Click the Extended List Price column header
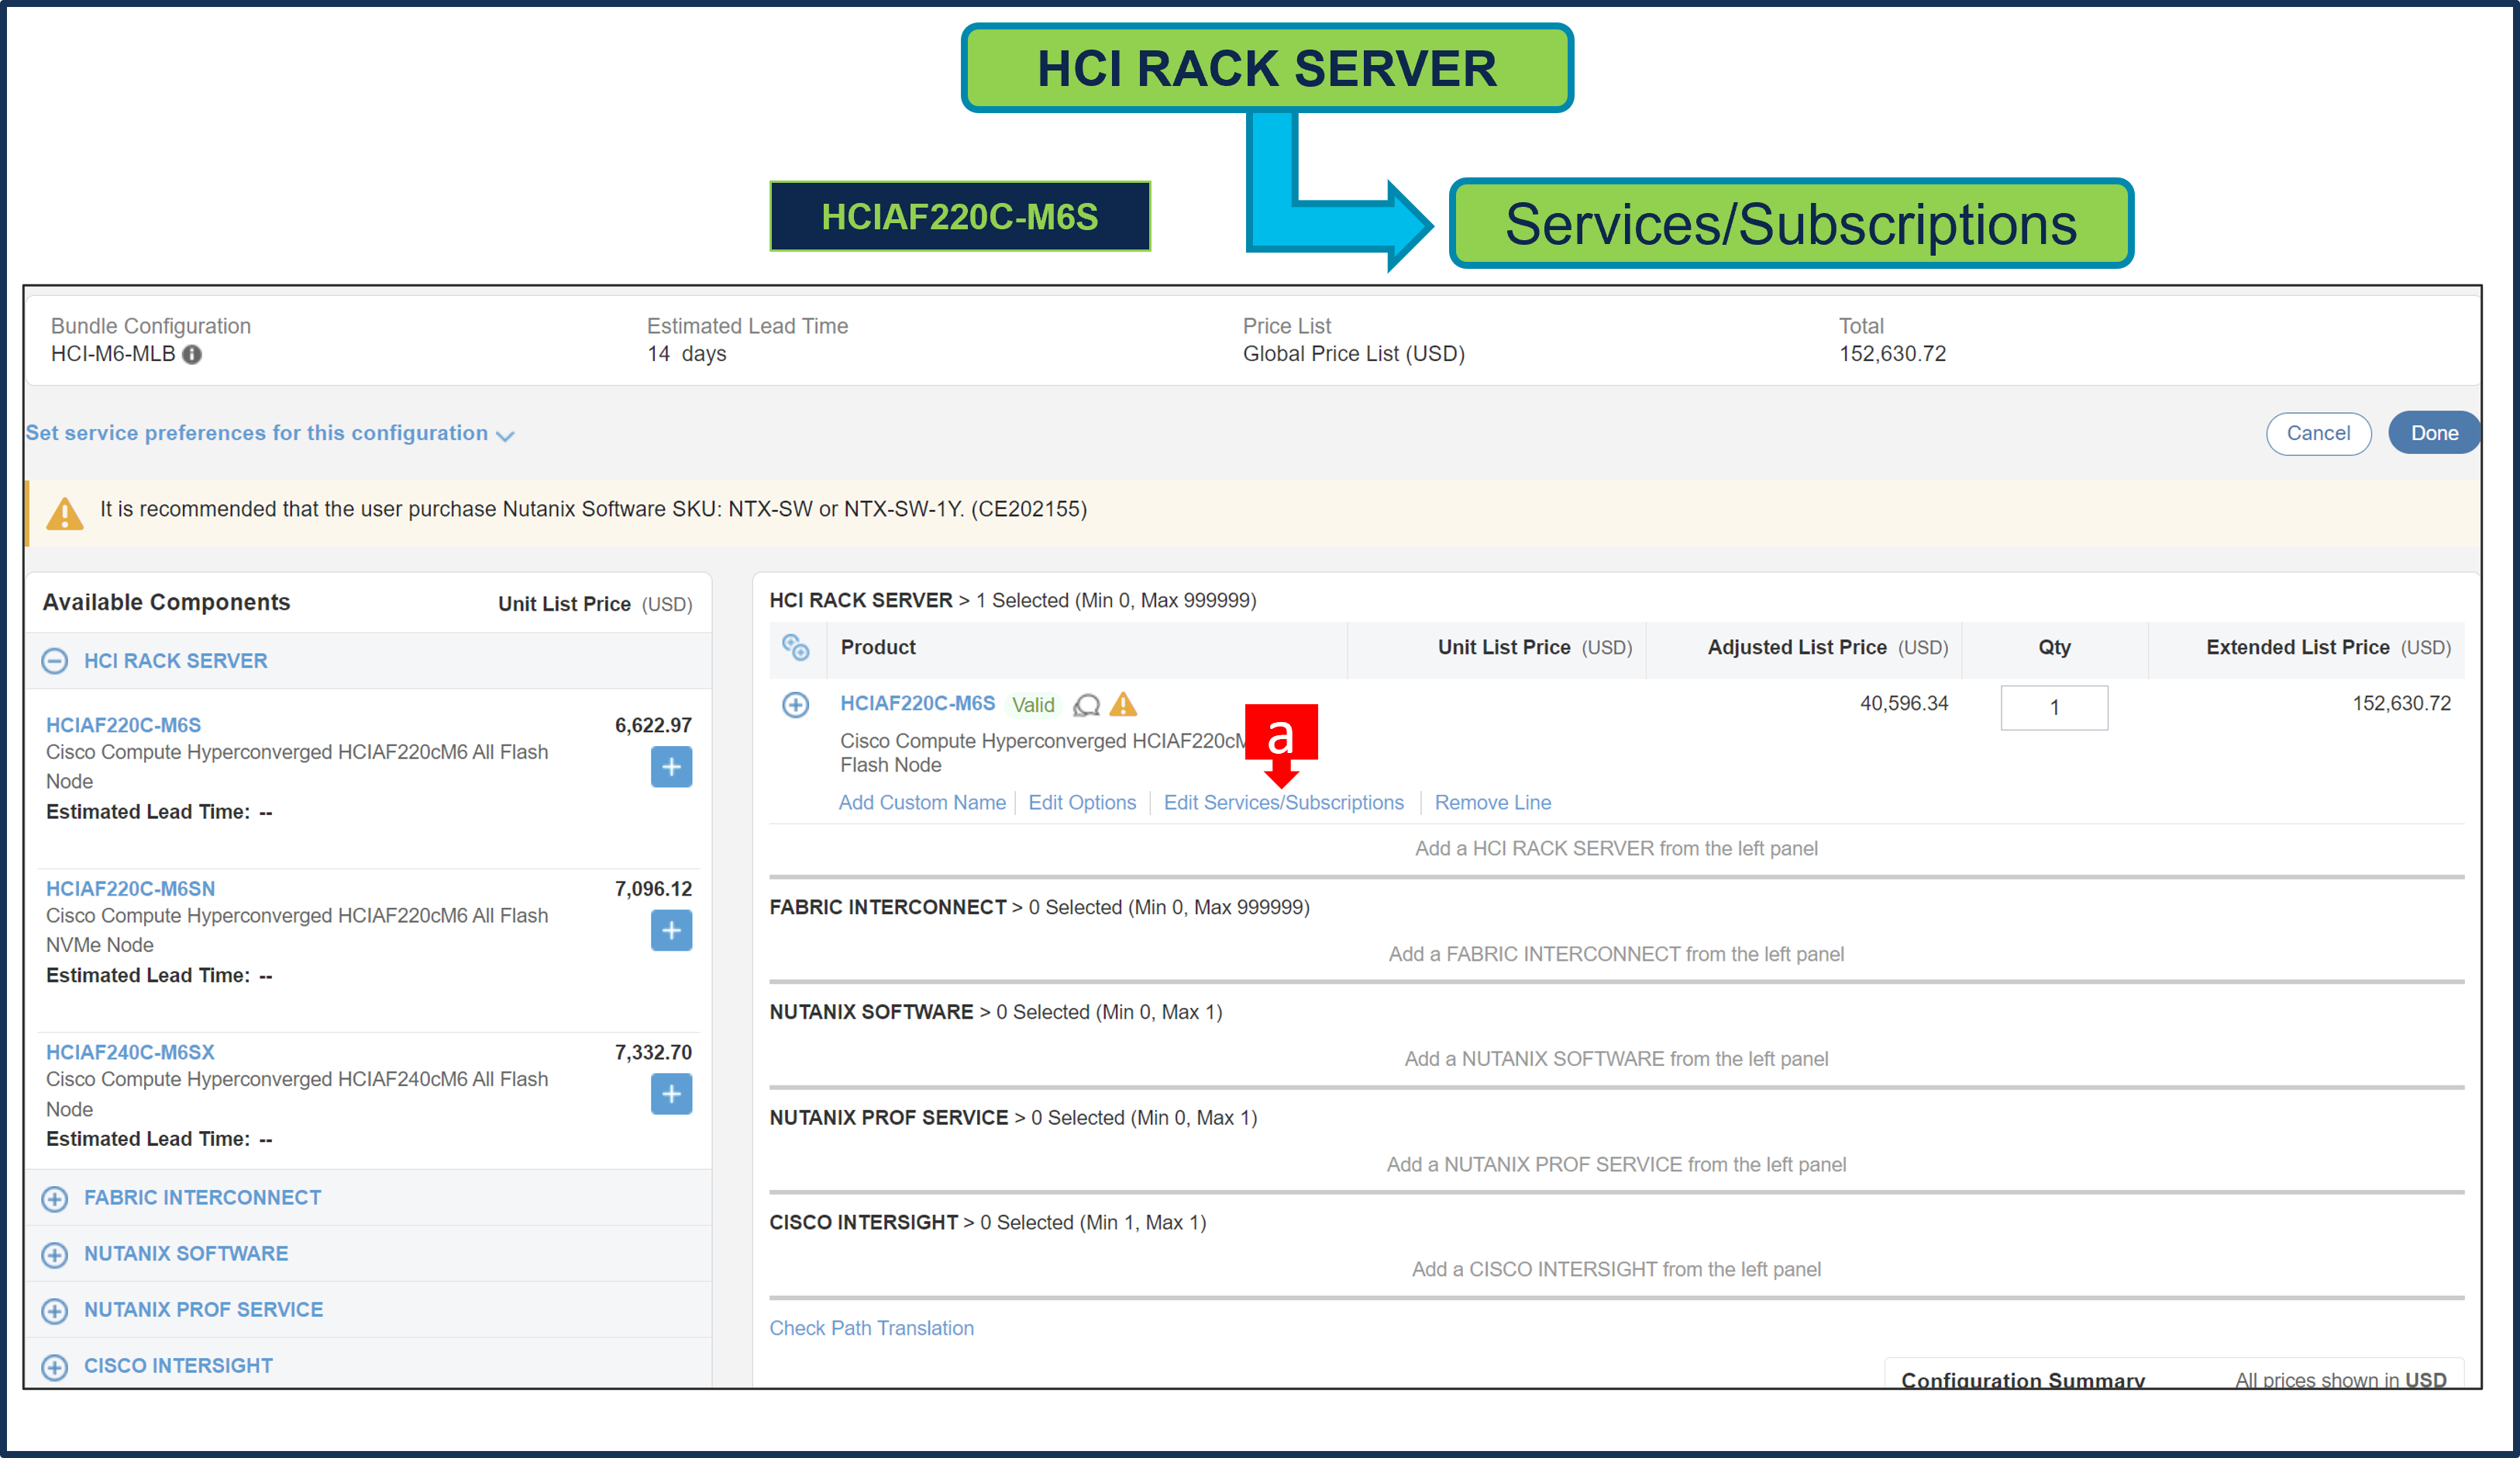Screen dimensions: 2520x1458 tap(2327, 647)
